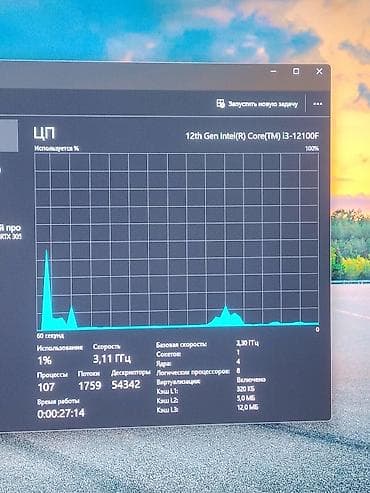Click the processes count '107'

[x=46, y=387]
